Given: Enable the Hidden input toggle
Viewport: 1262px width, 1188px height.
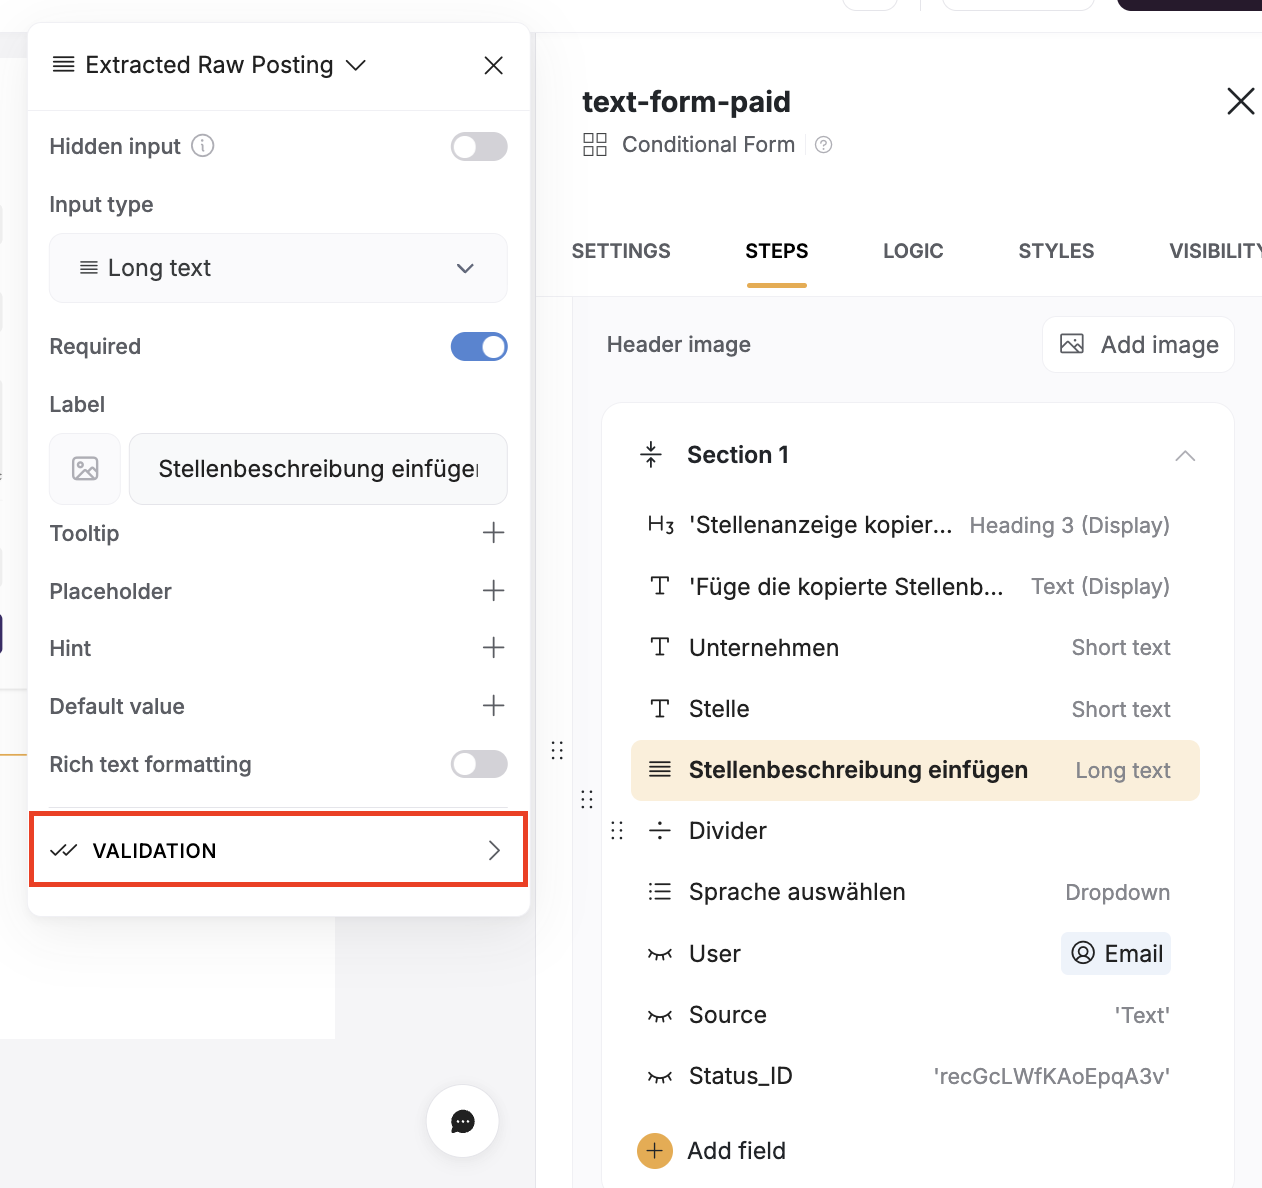Looking at the screenshot, I should [479, 147].
